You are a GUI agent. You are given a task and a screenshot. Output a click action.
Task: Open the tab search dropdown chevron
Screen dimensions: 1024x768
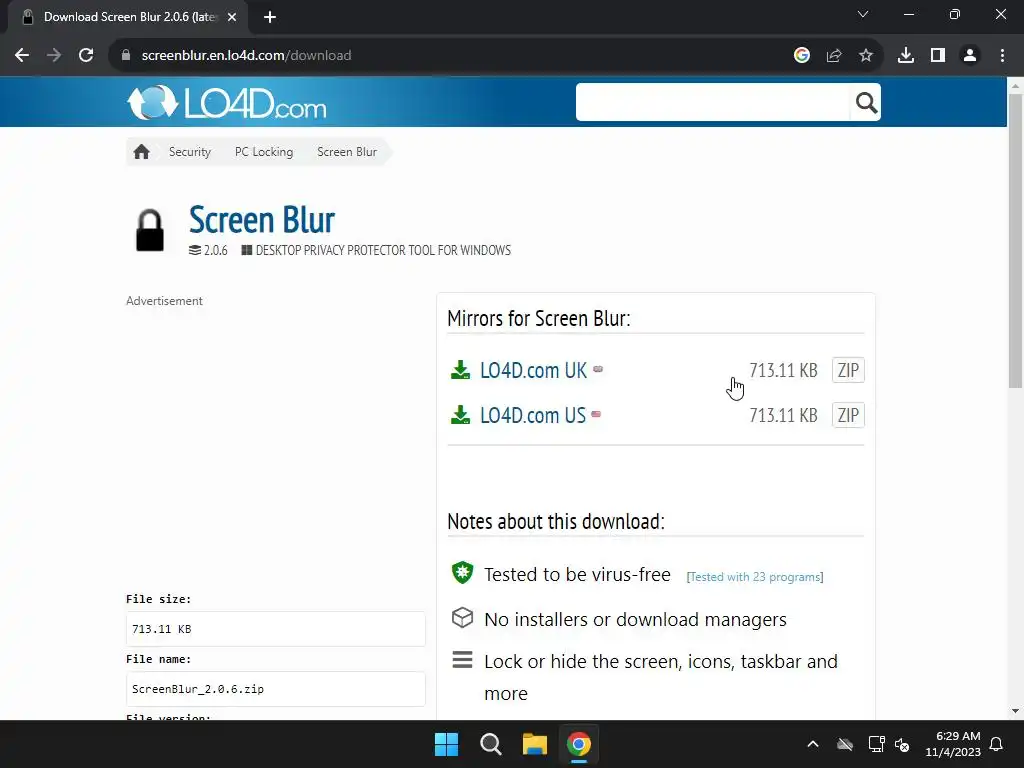863,14
